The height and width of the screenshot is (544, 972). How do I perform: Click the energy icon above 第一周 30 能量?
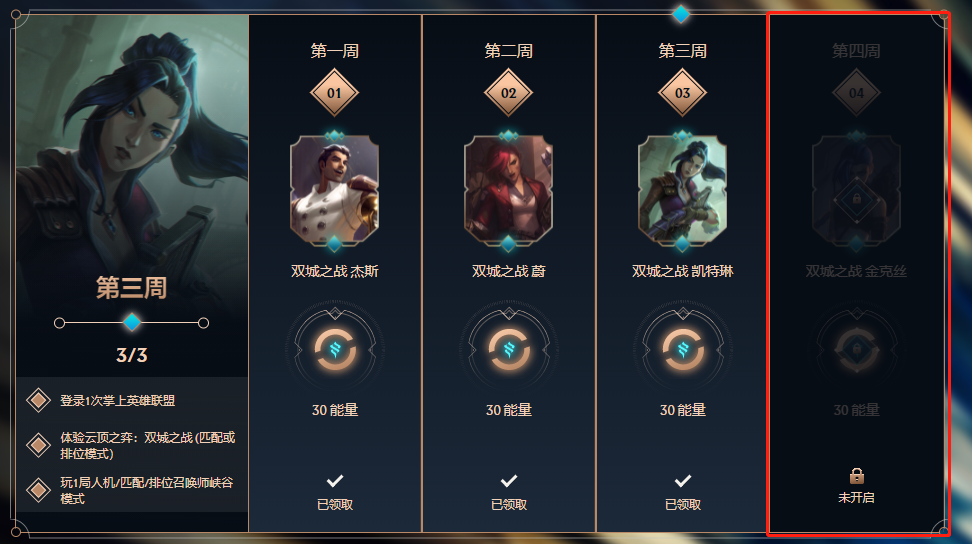335,350
